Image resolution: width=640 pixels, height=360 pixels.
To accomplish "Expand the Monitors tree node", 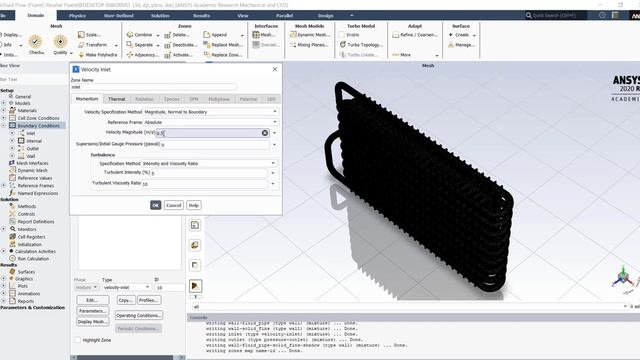I will point(4,229).
